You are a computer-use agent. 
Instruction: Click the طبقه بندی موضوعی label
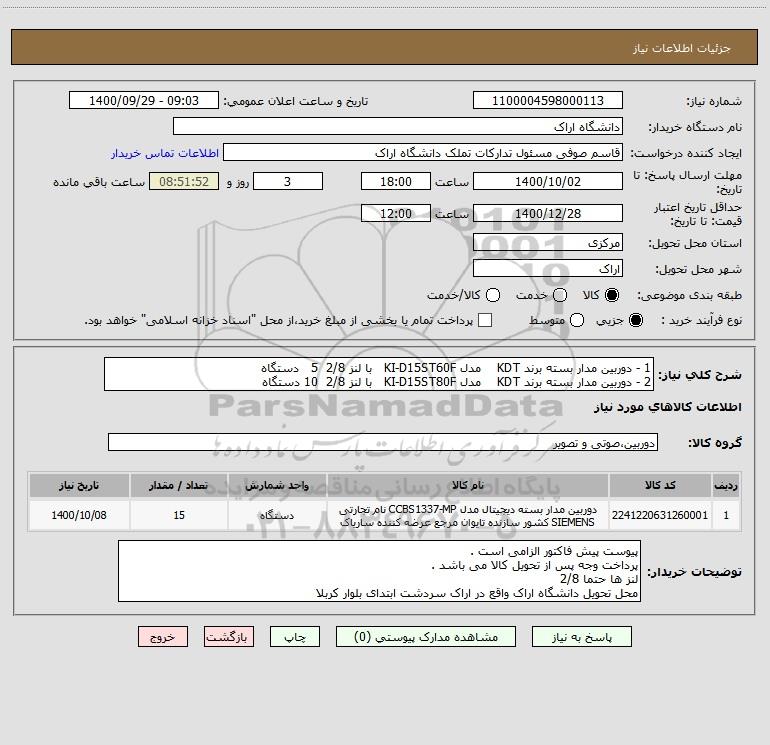[x=689, y=296]
